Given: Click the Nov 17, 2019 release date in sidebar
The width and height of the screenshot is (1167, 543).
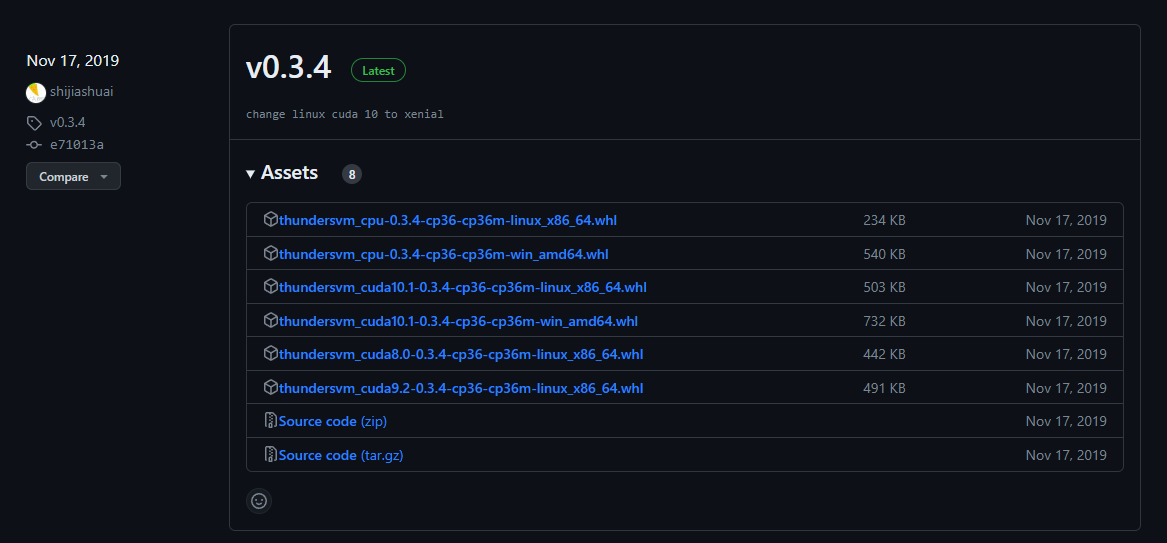Looking at the screenshot, I should click(x=73, y=60).
